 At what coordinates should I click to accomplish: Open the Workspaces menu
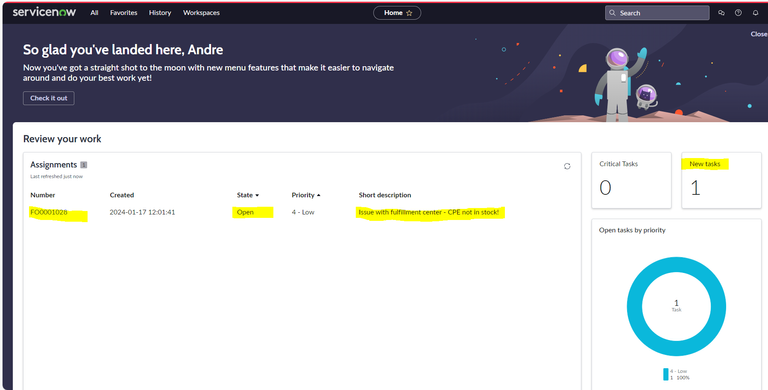pos(201,13)
